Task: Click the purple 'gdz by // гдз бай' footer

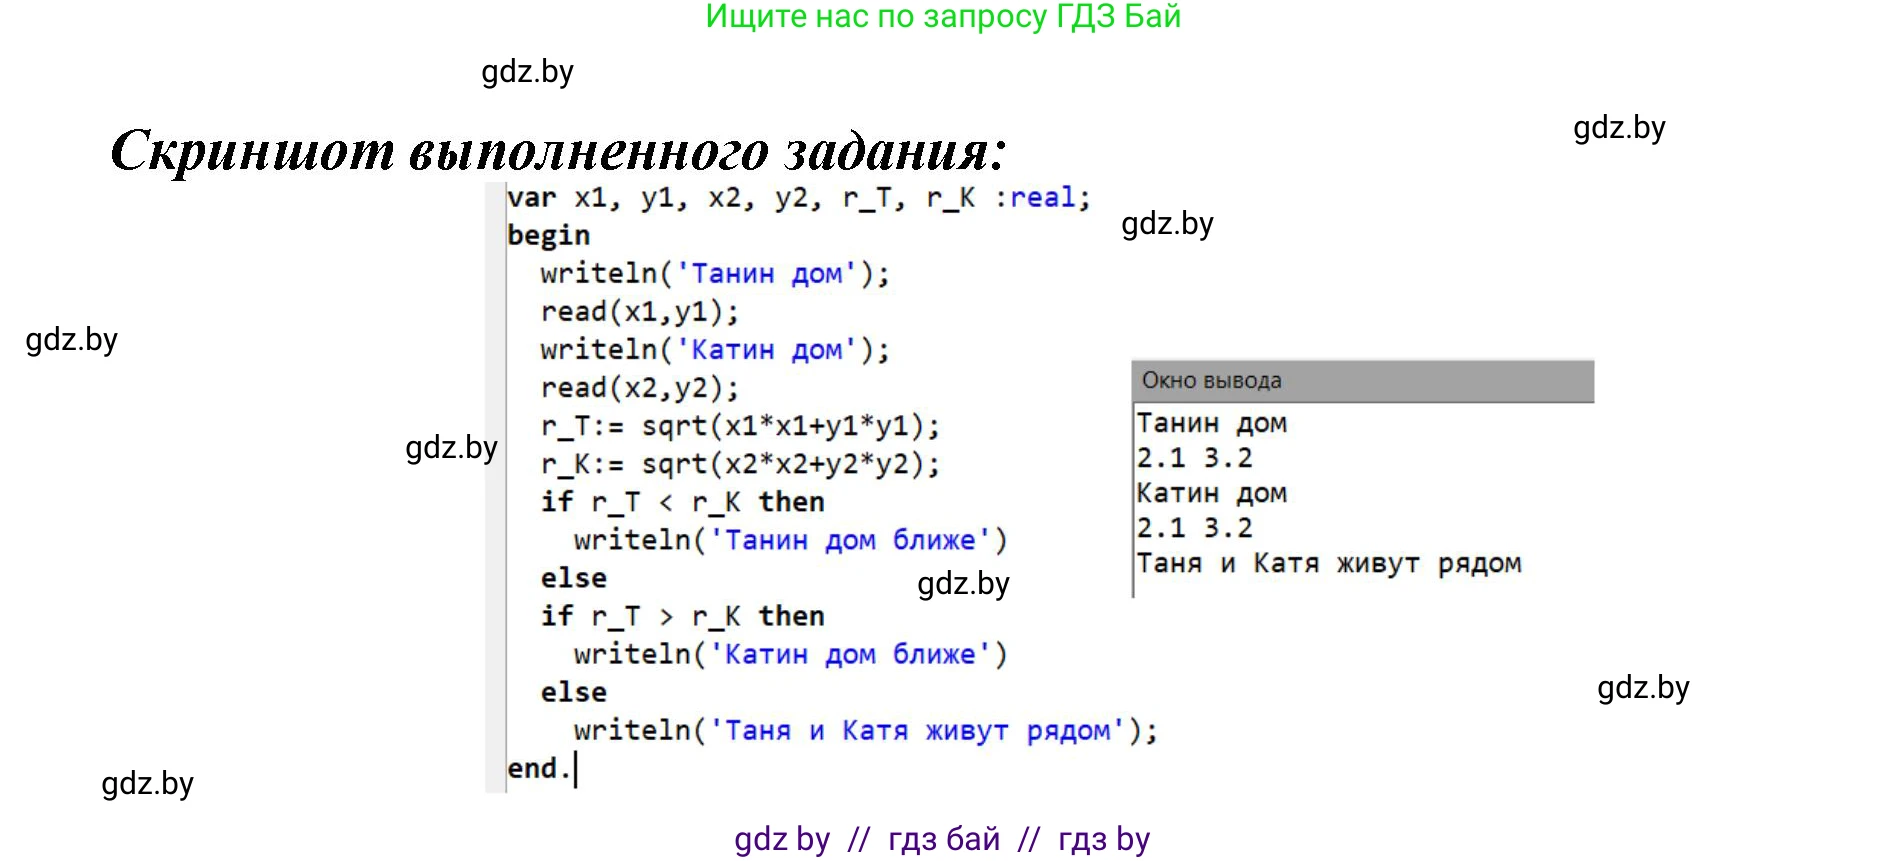Action: (x=942, y=839)
